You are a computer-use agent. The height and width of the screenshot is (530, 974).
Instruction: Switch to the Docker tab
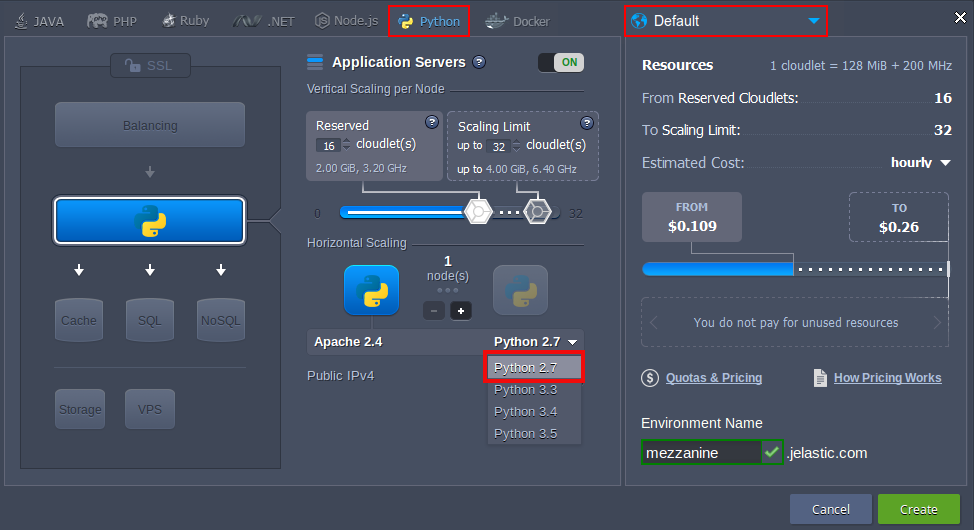pyautogui.click(x=518, y=21)
